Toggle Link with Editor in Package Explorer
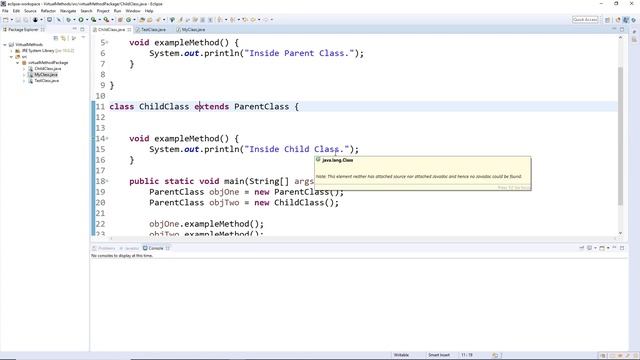 coord(64,38)
